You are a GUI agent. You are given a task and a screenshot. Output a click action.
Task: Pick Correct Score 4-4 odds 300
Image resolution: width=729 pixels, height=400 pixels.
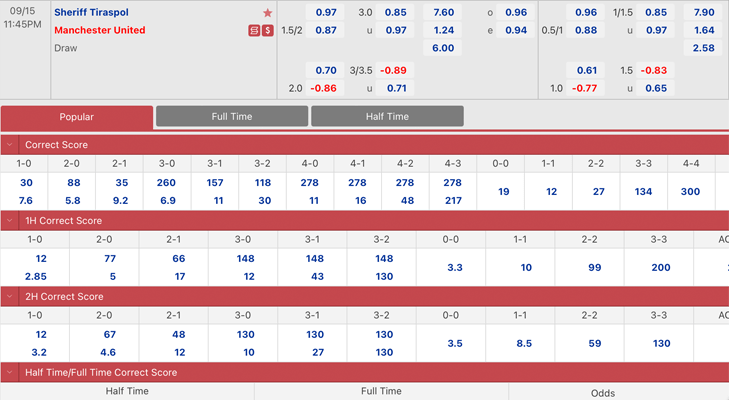tap(690, 192)
